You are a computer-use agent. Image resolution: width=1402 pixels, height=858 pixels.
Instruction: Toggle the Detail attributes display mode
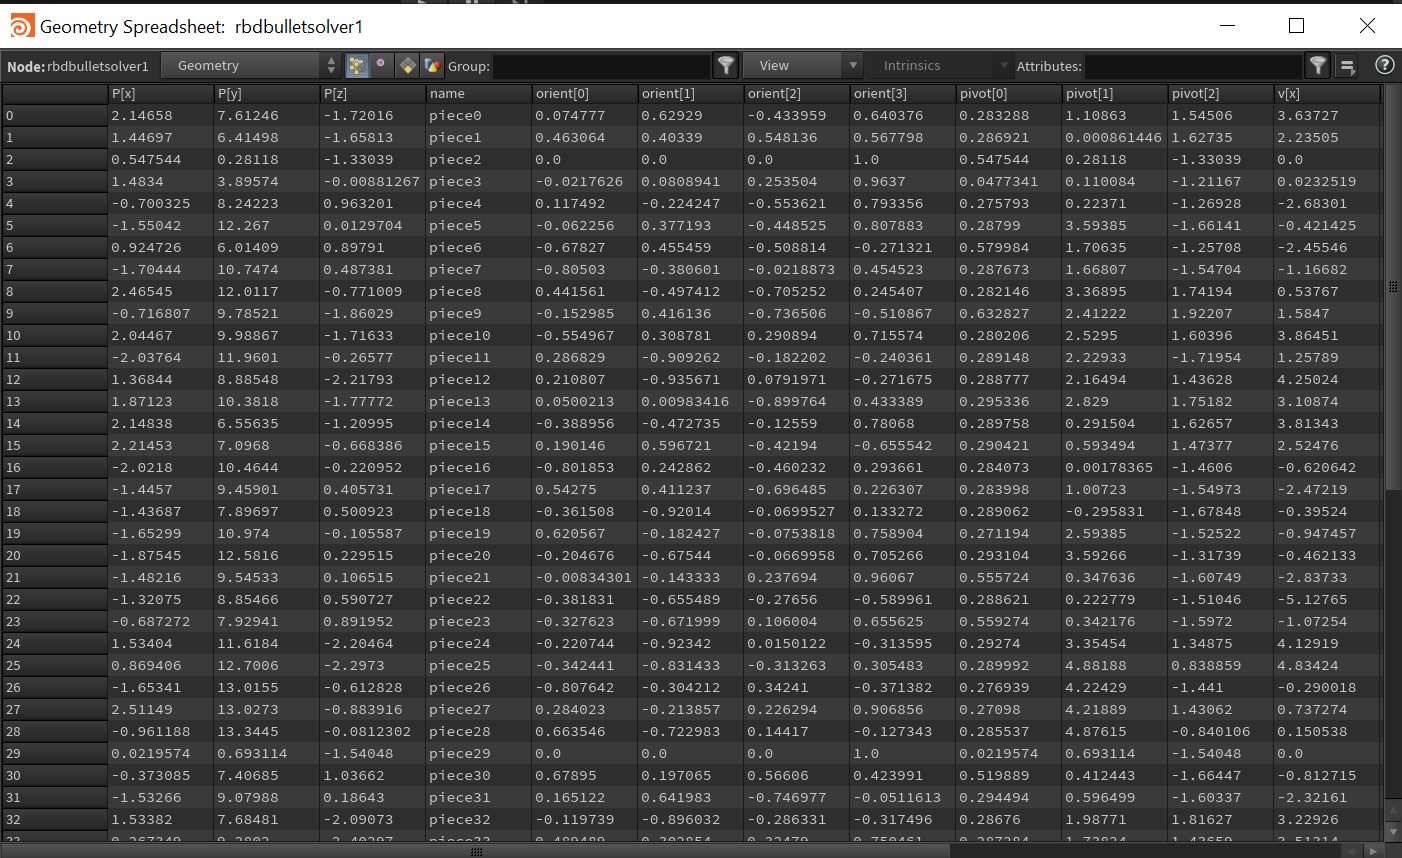click(433, 65)
